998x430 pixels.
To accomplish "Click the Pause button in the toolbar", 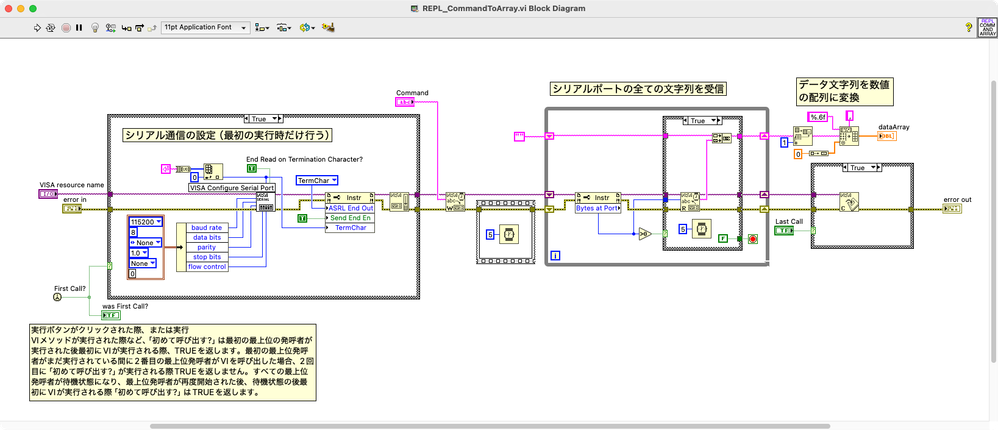I will (79, 28).
